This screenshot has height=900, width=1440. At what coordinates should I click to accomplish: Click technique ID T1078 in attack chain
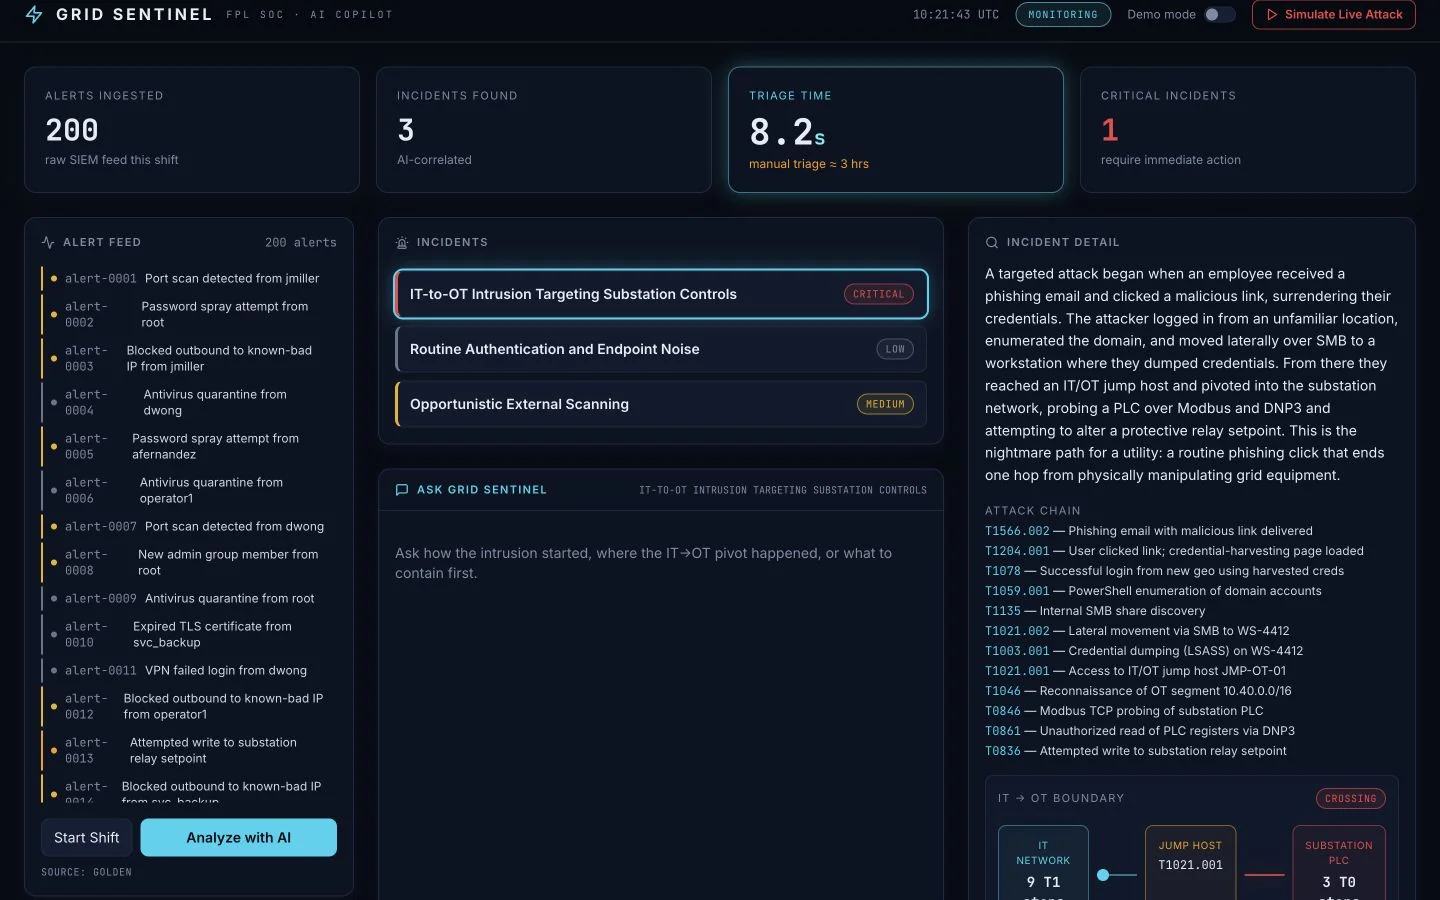[x=1003, y=571]
